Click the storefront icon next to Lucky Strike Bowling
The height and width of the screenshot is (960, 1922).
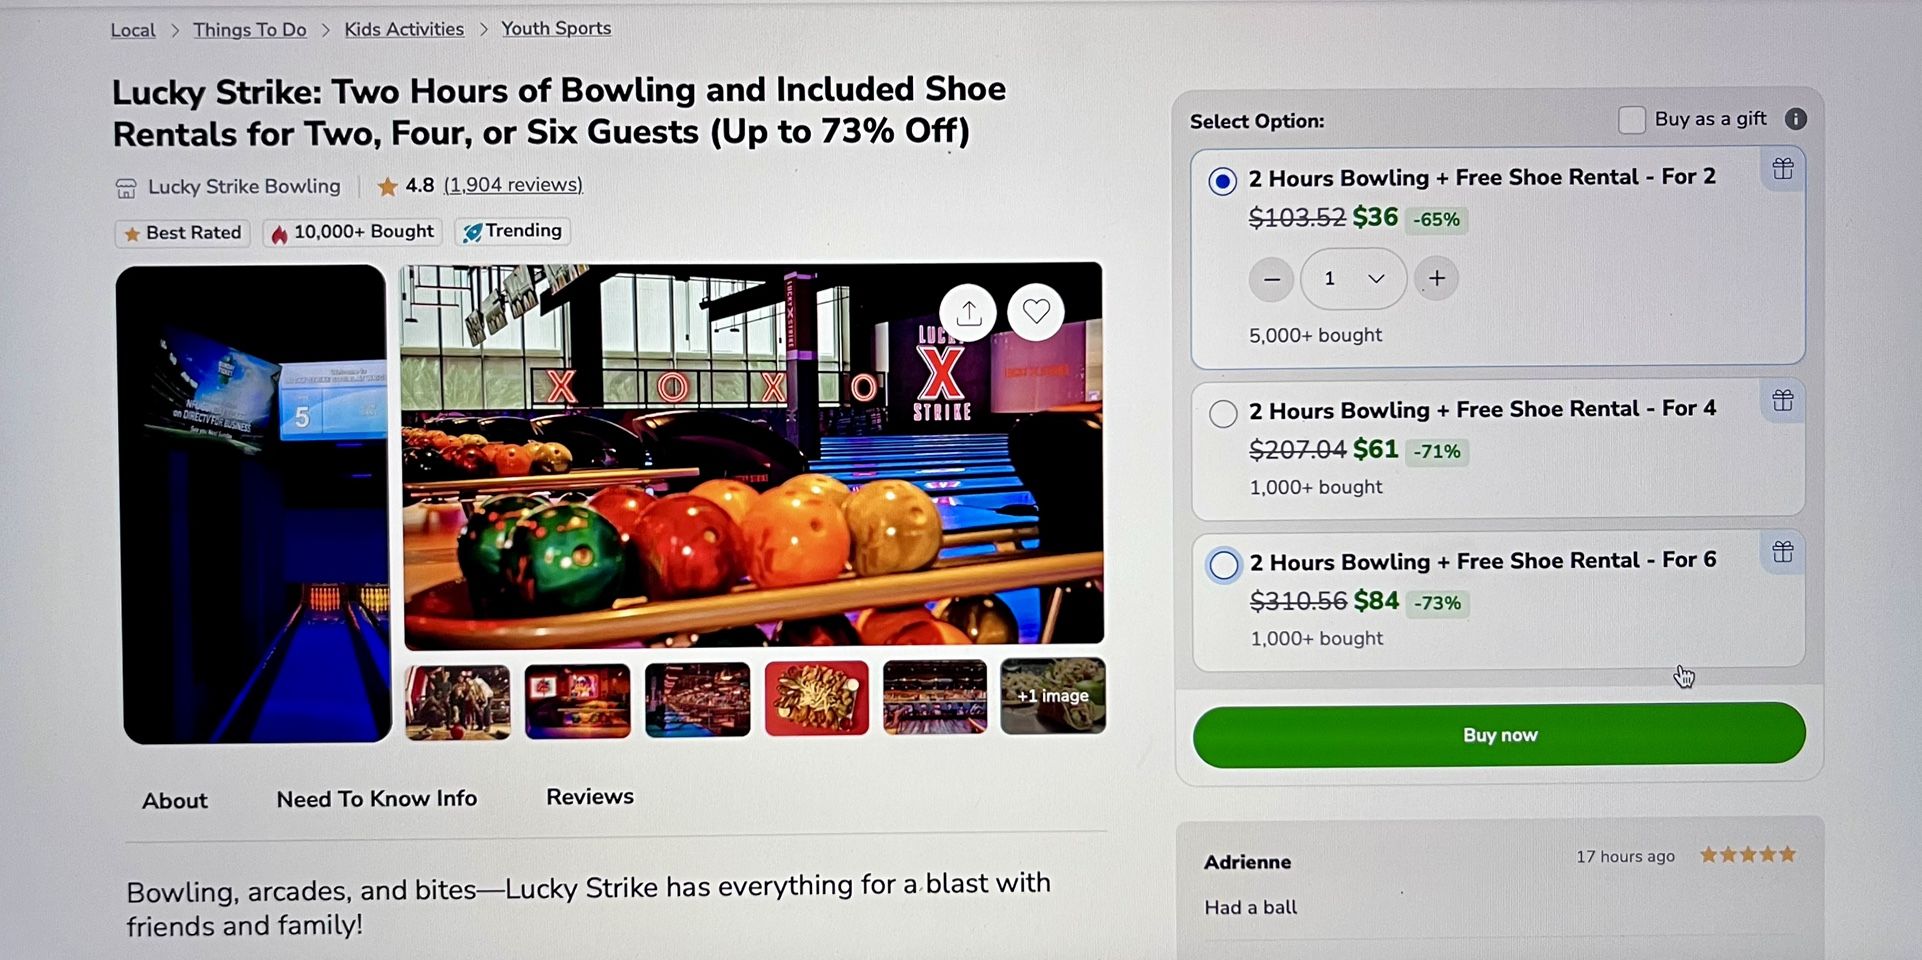point(126,186)
